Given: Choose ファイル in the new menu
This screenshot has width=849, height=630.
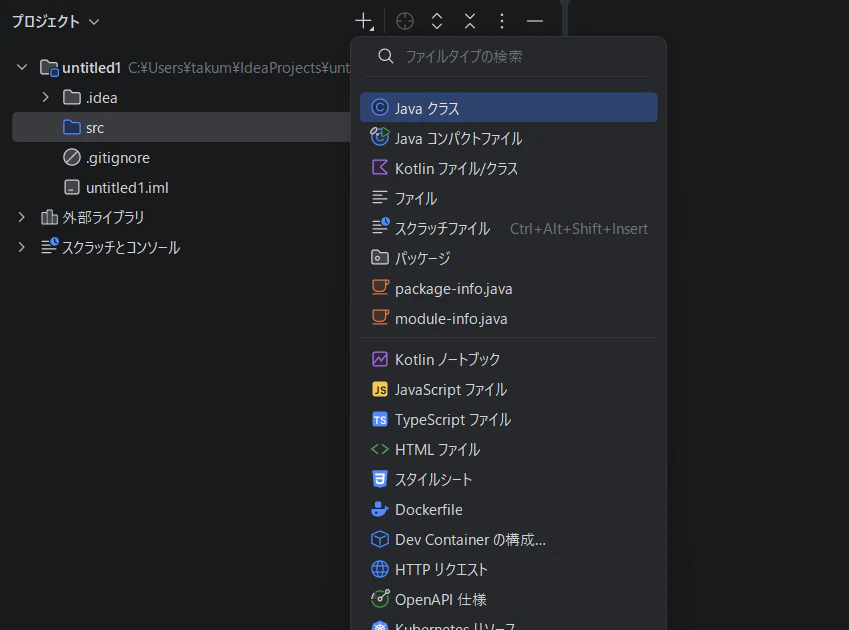Looking at the screenshot, I should (508, 198).
